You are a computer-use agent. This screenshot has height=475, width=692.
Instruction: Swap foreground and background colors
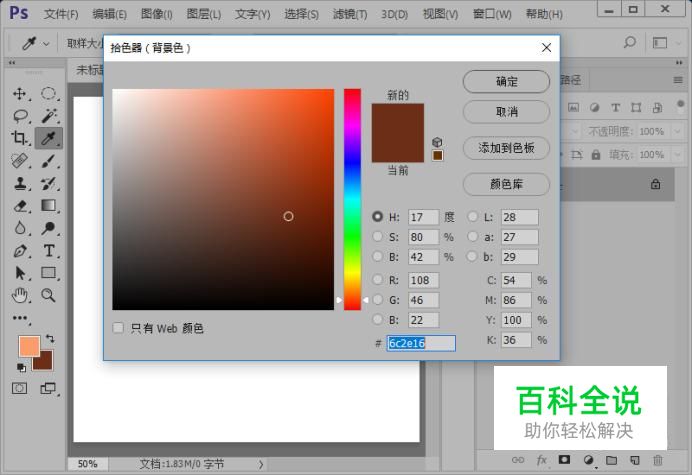pos(50,339)
